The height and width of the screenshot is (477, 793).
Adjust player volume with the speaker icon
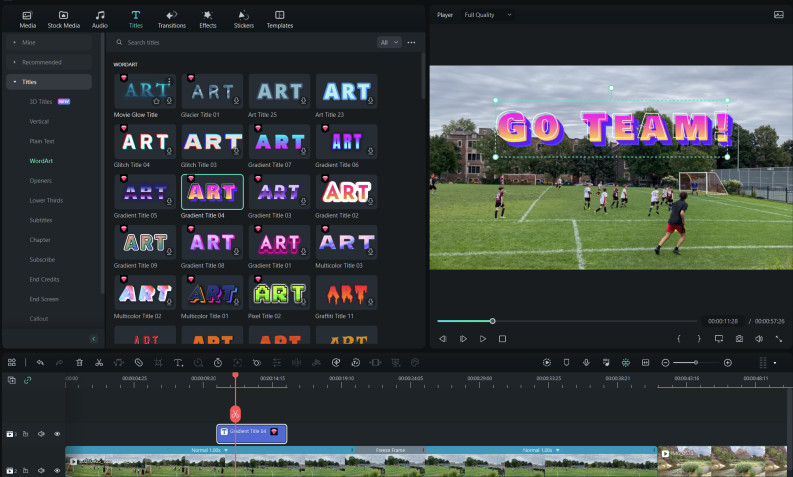pos(759,339)
